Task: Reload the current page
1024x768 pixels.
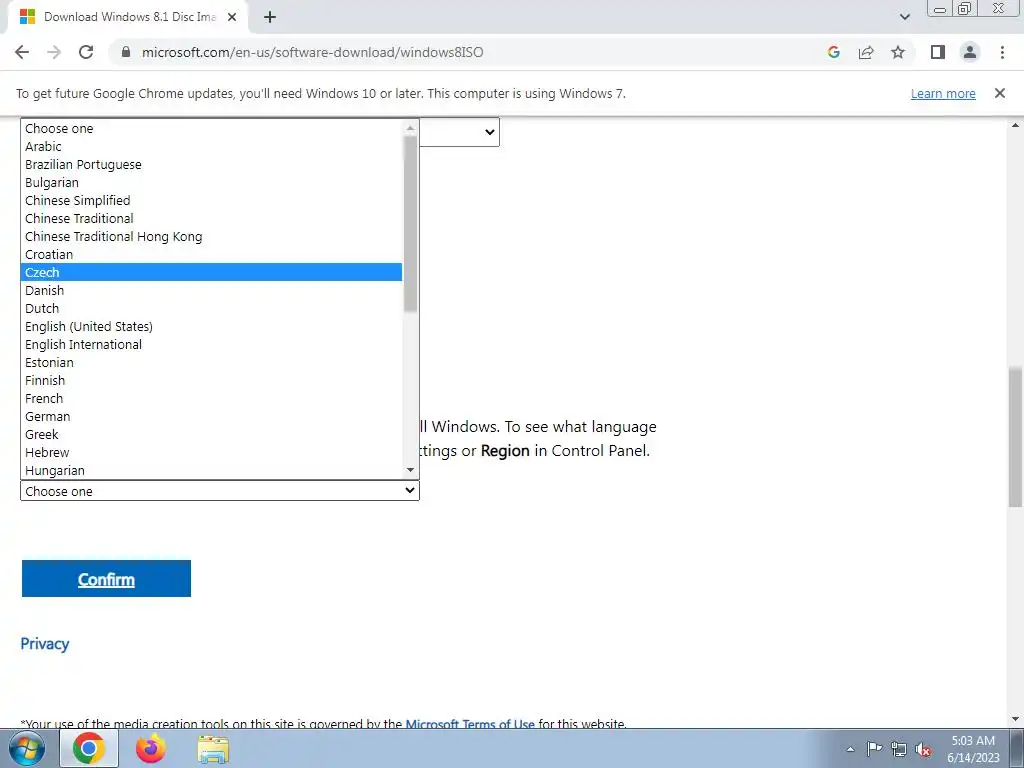Action: coord(86,52)
